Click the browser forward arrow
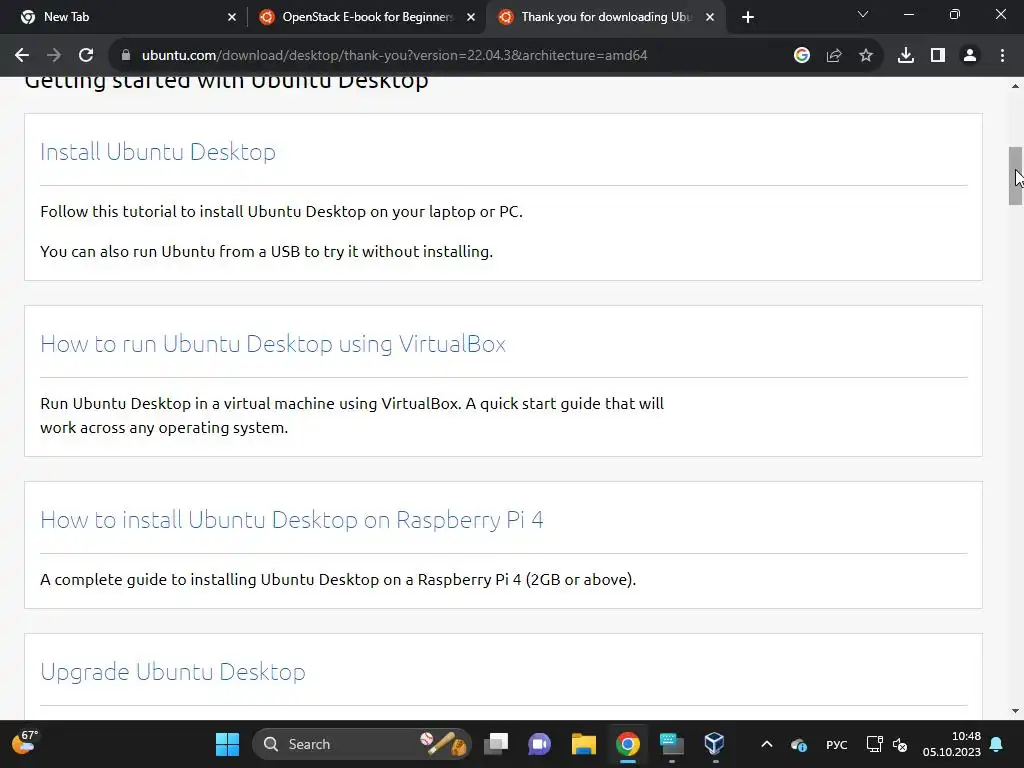1024x768 pixels. tap(54, 56)
